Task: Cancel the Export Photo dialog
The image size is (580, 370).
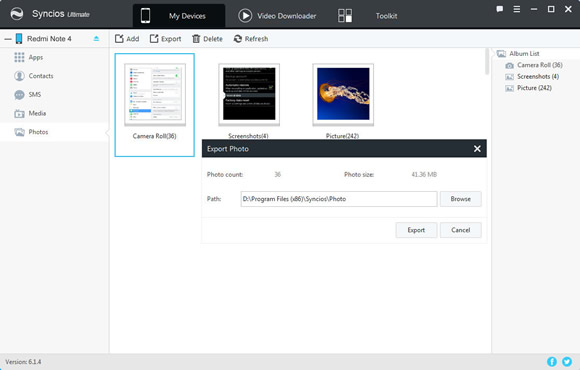Action: (461, 230)
